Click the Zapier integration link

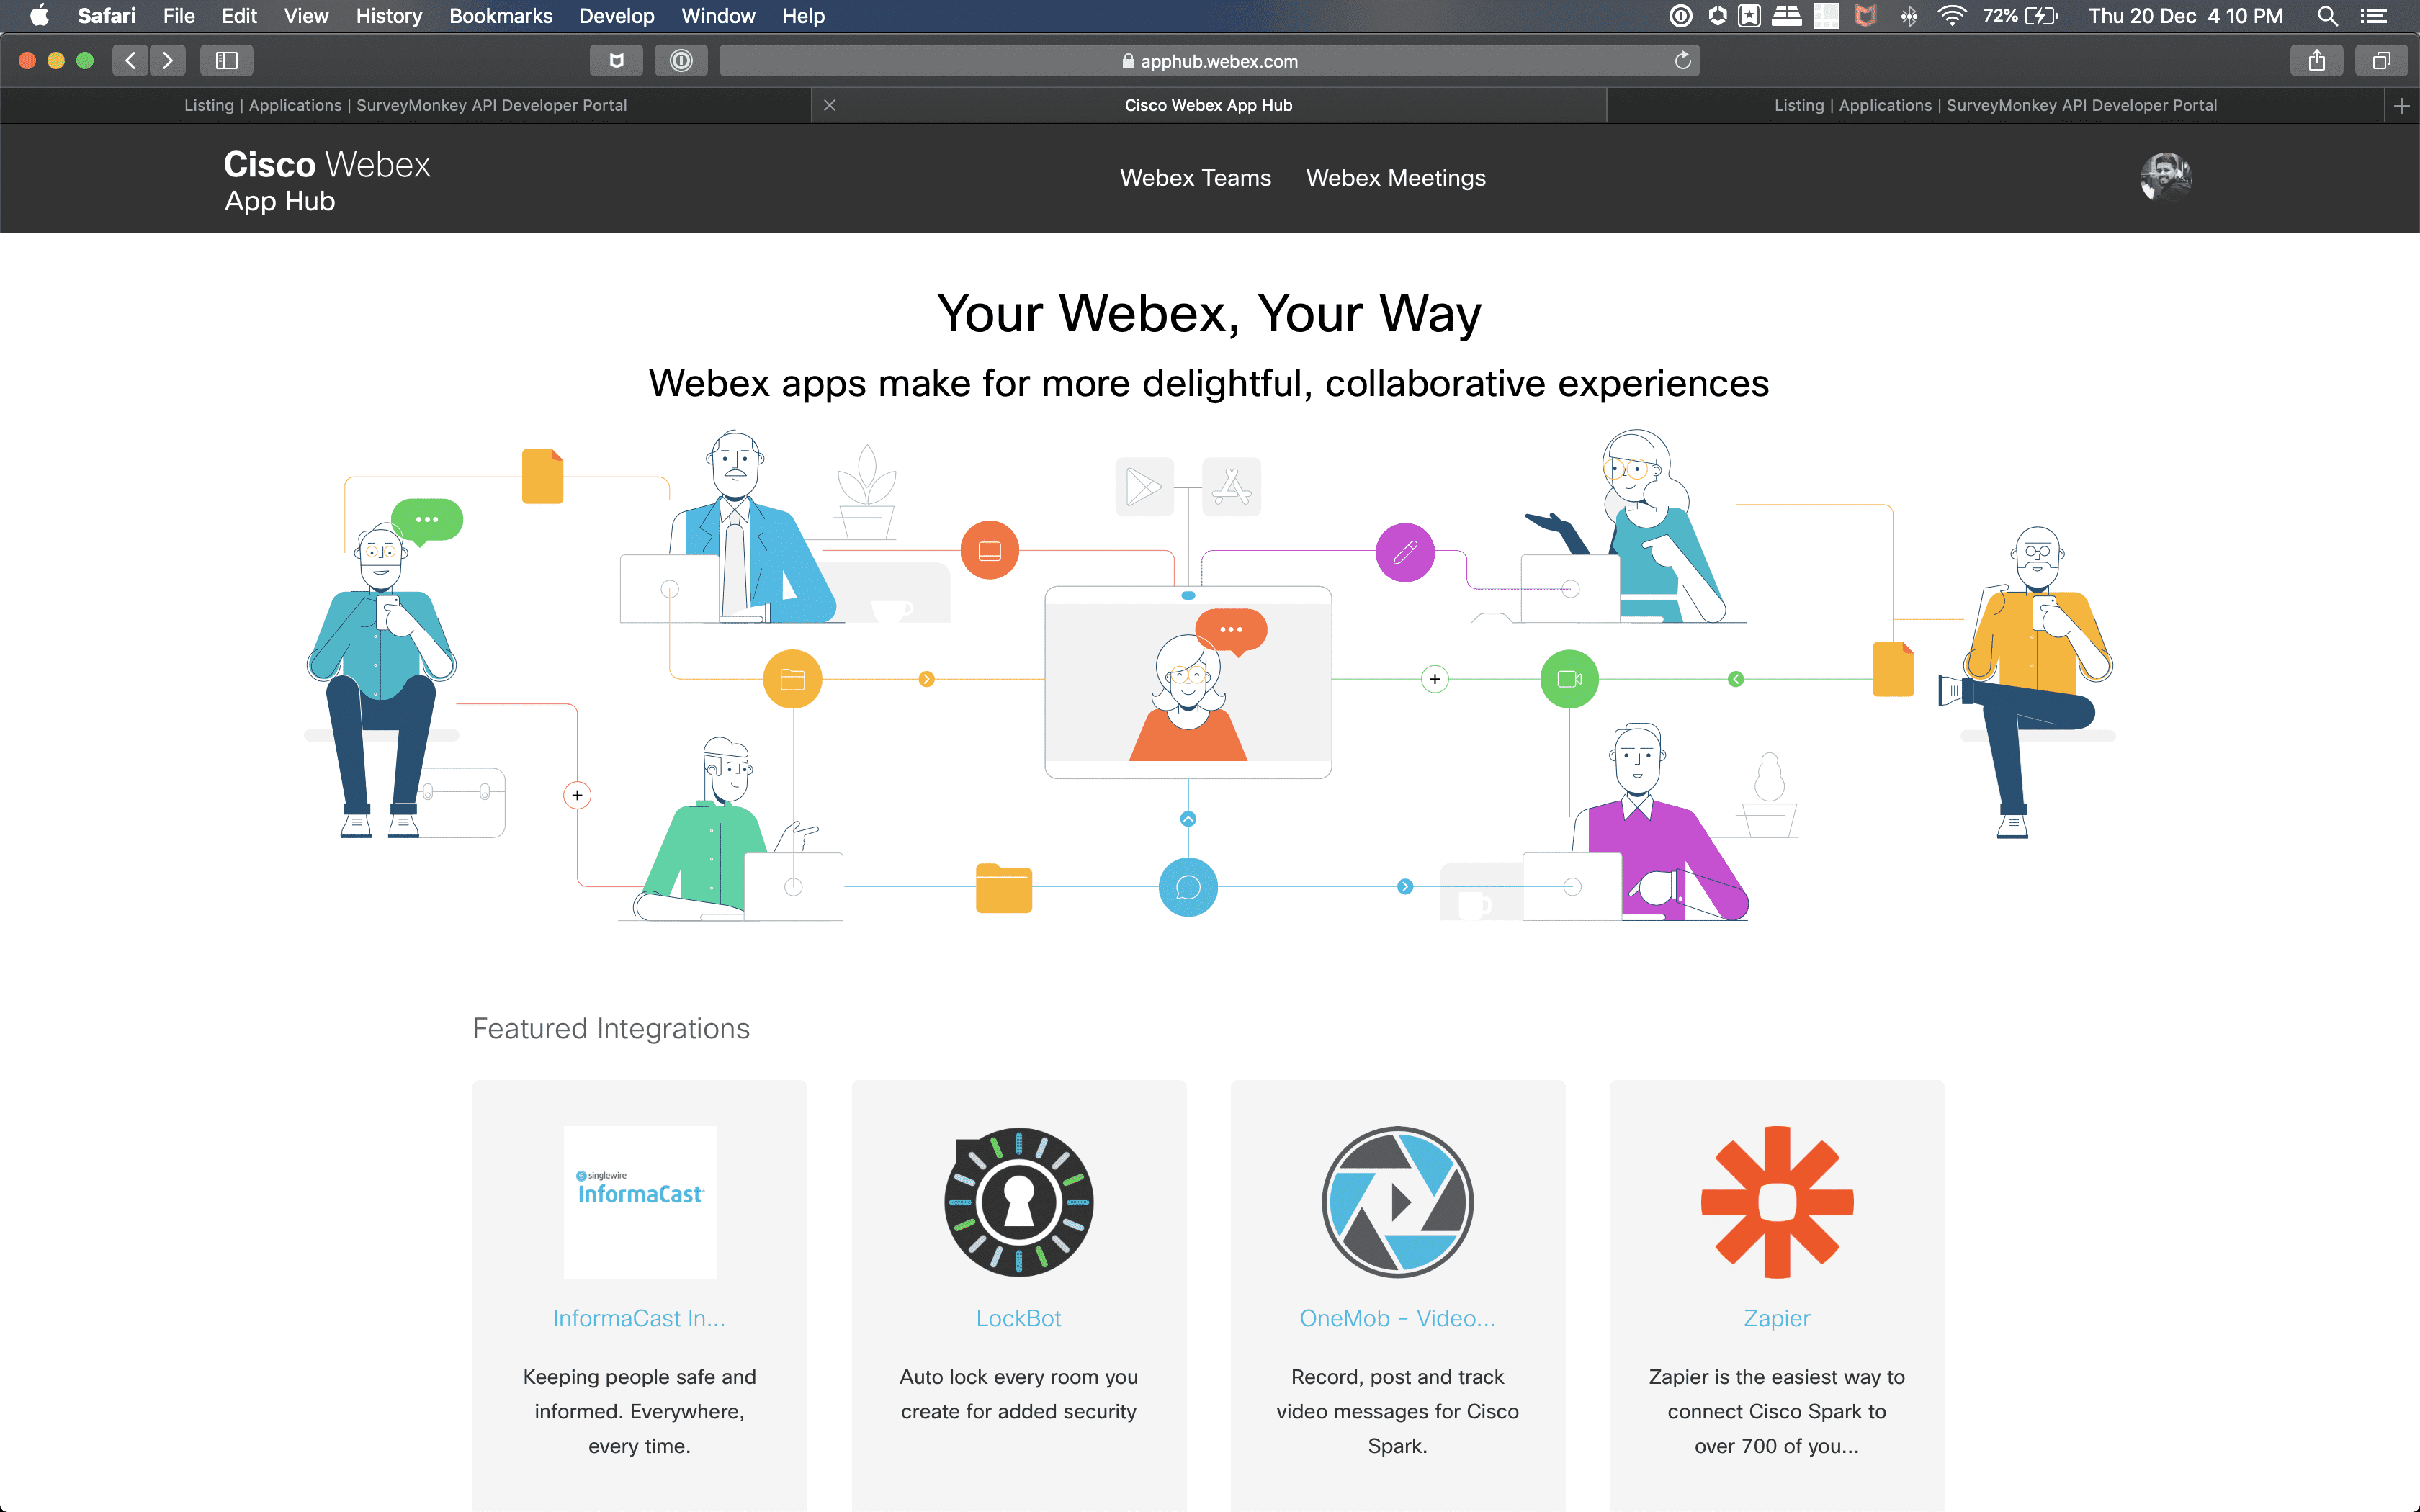pos(1775,1318)
